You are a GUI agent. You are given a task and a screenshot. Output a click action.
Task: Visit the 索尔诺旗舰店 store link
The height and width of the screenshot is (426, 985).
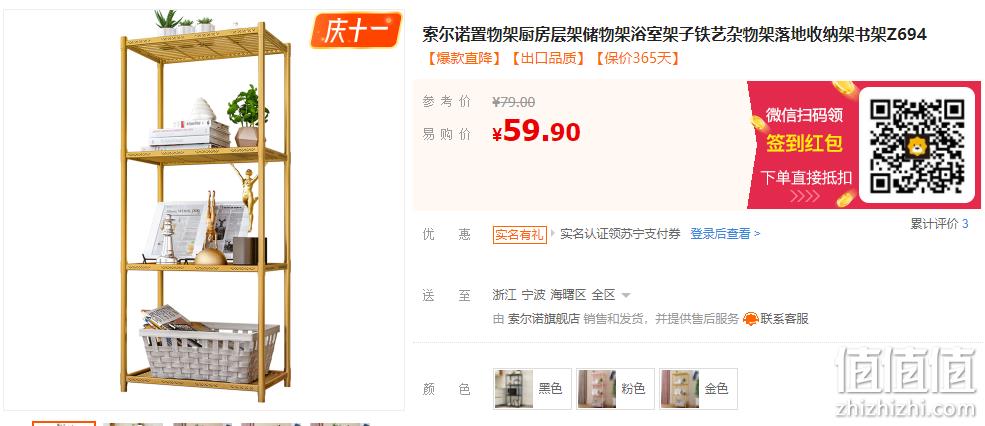point(543,319)
